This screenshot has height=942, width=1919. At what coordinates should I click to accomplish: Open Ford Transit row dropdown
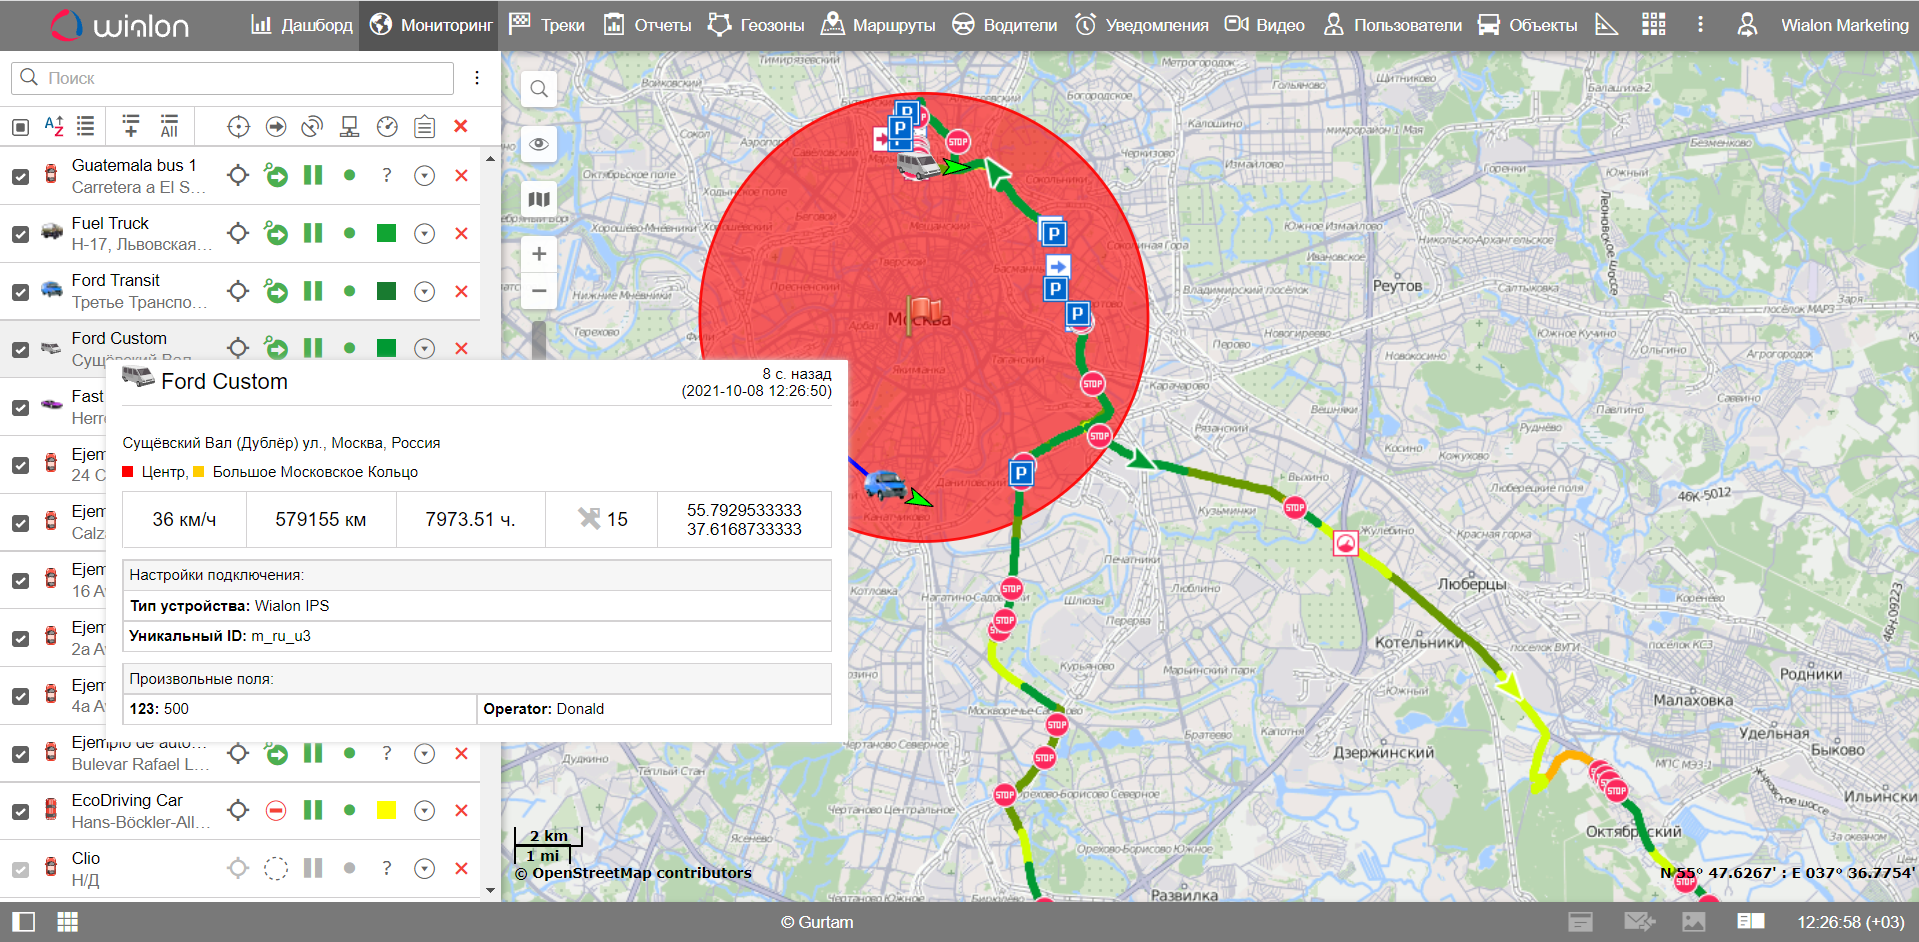click(x=424, y=292)
